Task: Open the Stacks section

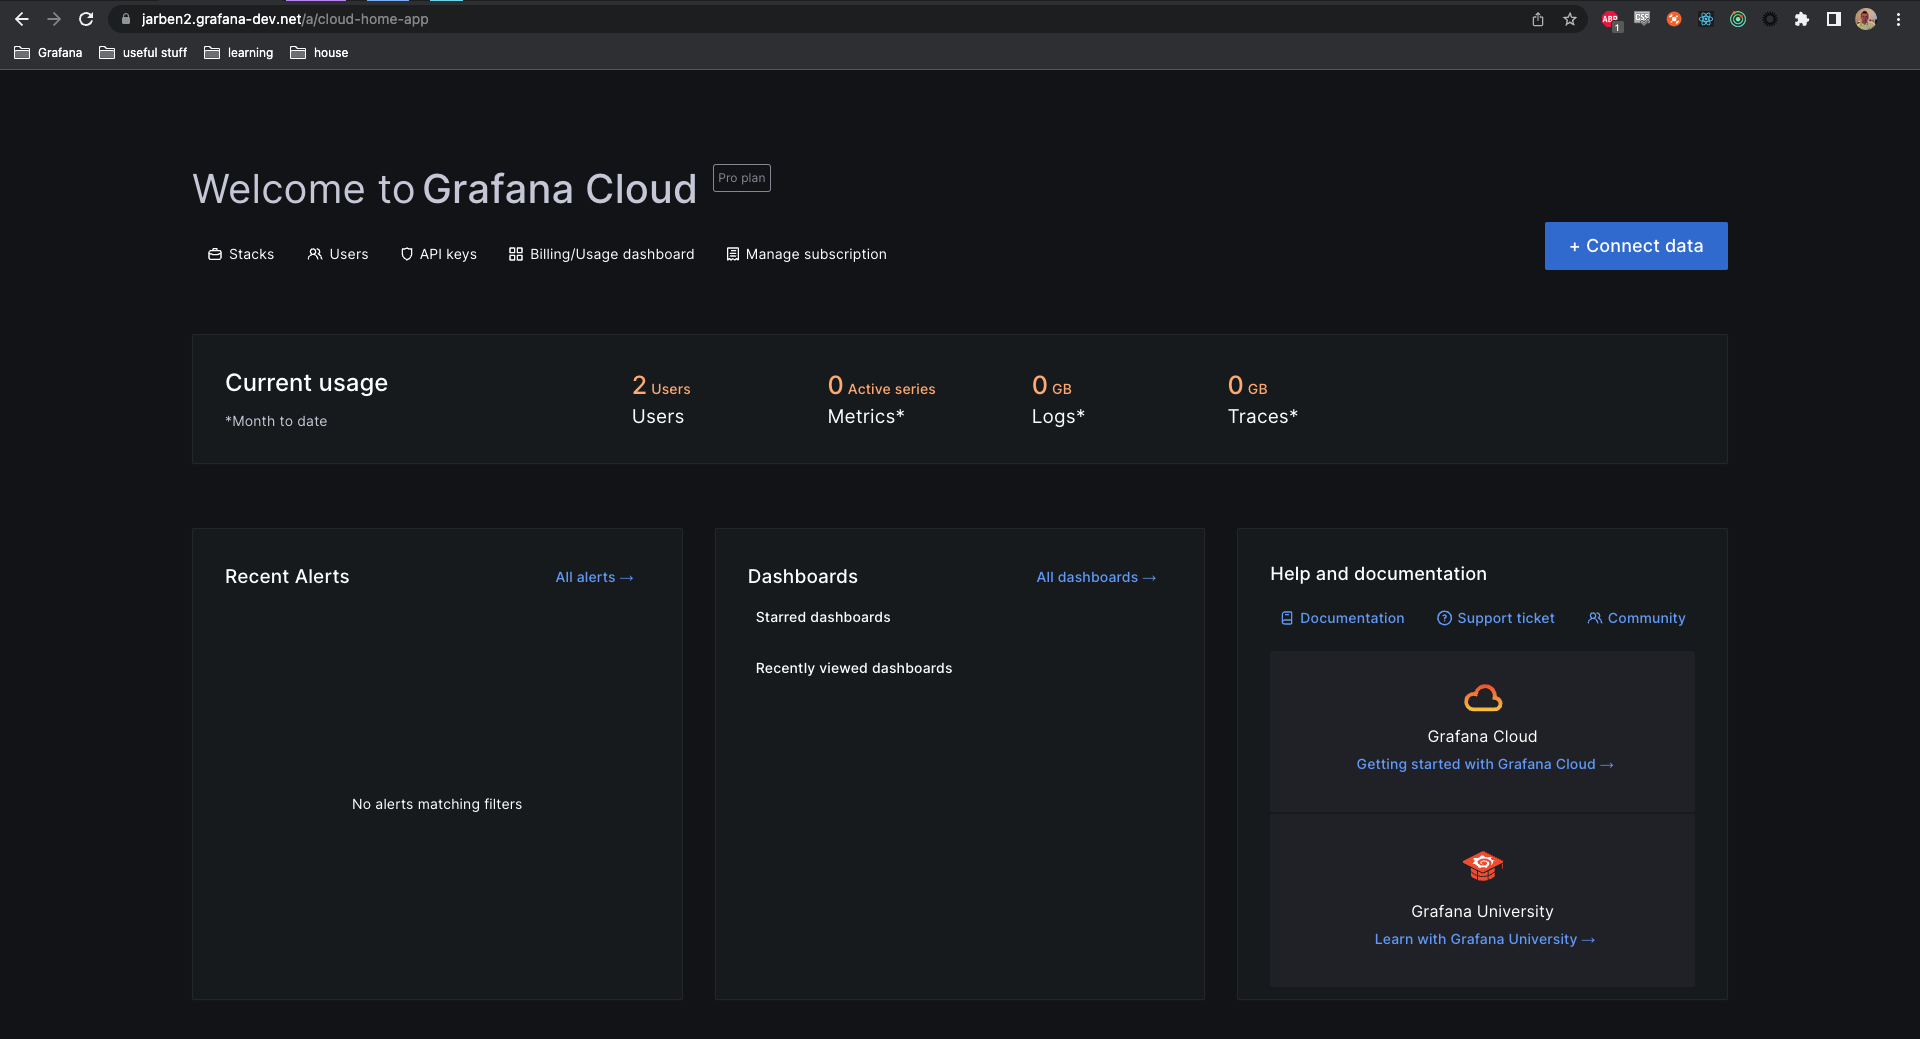Action: [240, 254]
